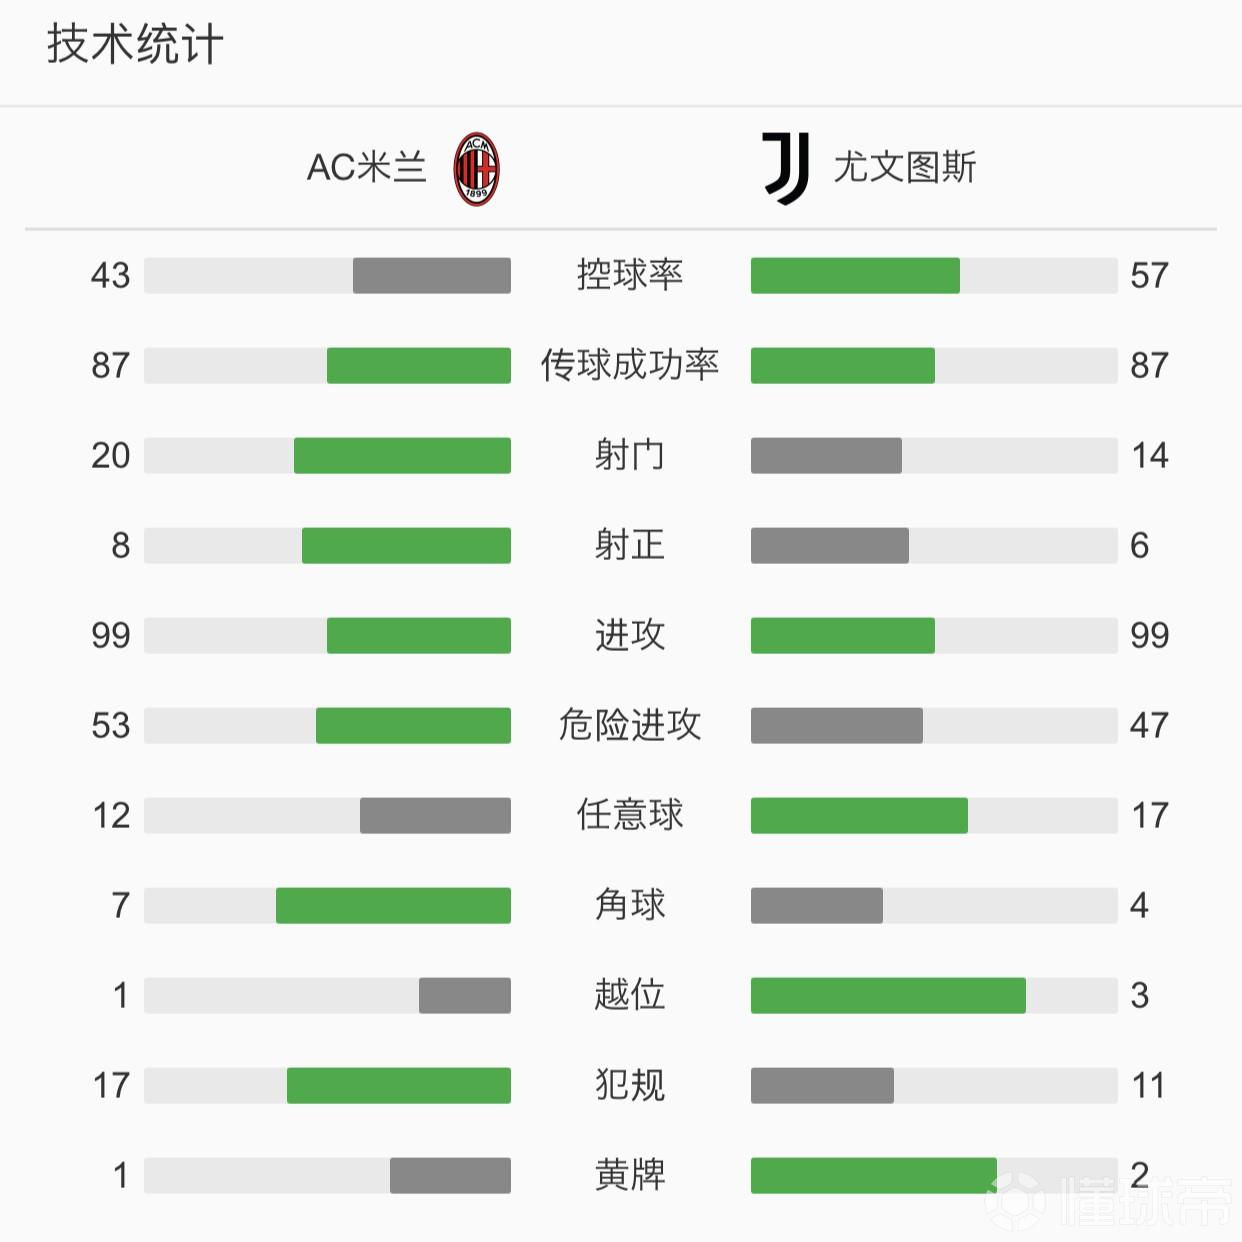The height and width of the screenshot is (1242, 1242).
Task: Click the Juventus J logo
Action: (x=786, y=168)
